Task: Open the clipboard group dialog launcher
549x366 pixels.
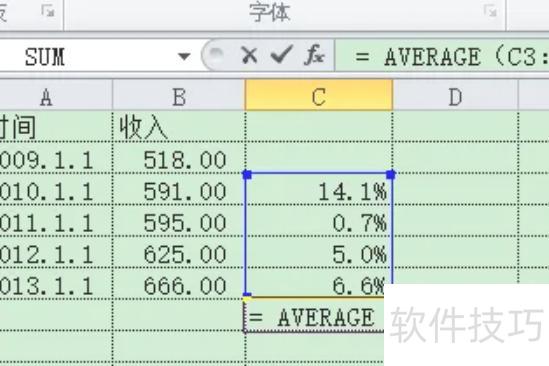Action: point(48,11)
